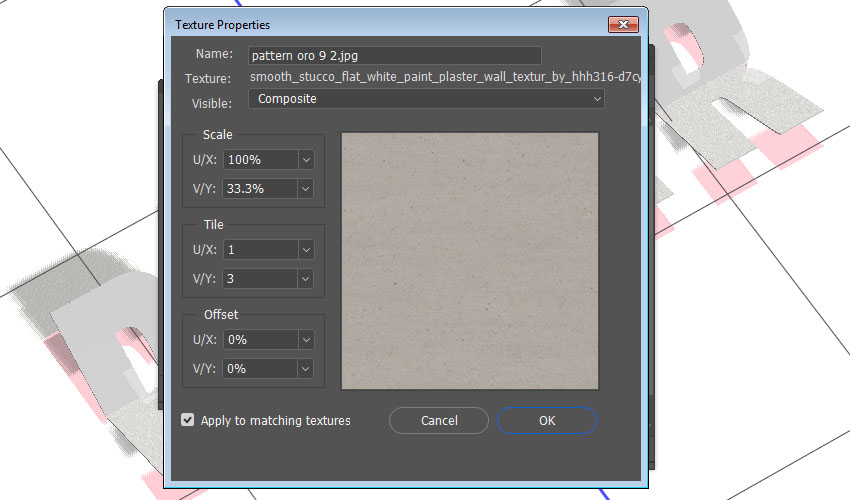
Task: Edit the Name field 'pattern oro 9 2.jpg'
Action: tap(395, 55)
